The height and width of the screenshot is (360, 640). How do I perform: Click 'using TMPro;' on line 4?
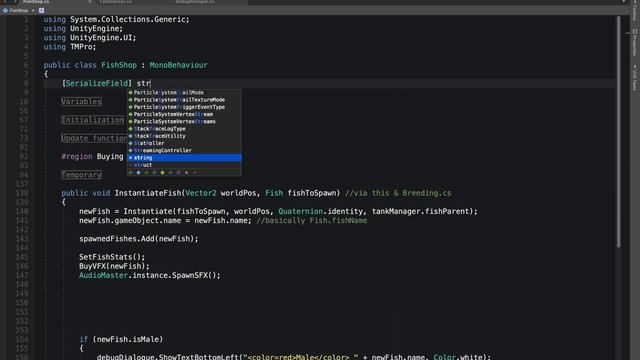tap(70, 47)
